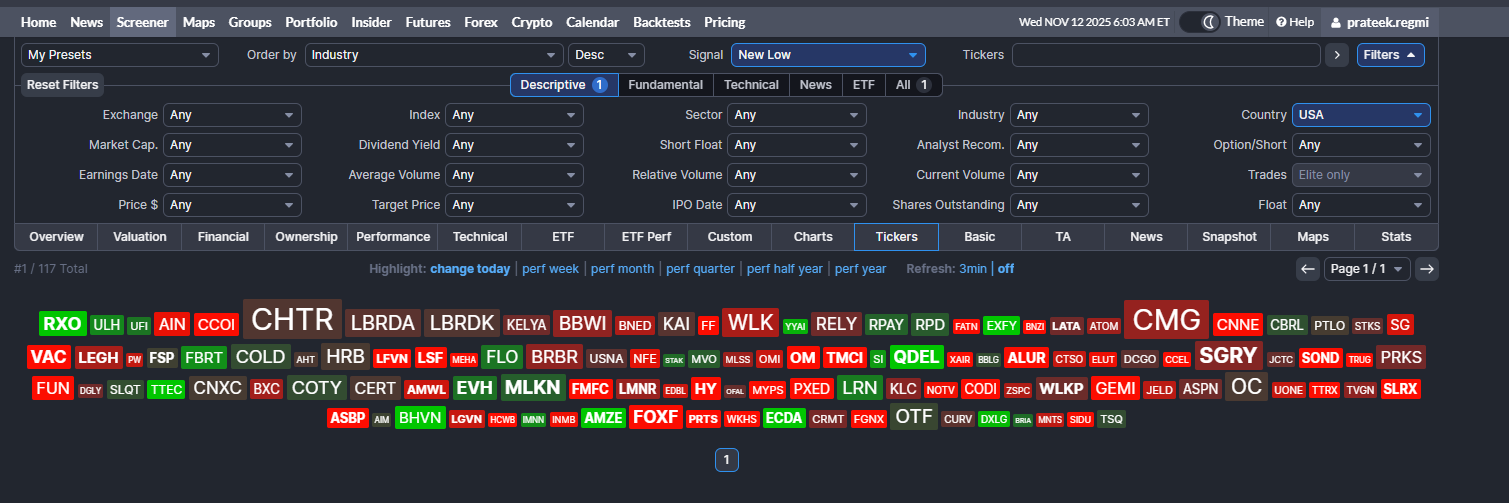The height and width of the screenshot is (503, 1509).
Task: Click the CHTR ticker tile
Action: (292, 320)
